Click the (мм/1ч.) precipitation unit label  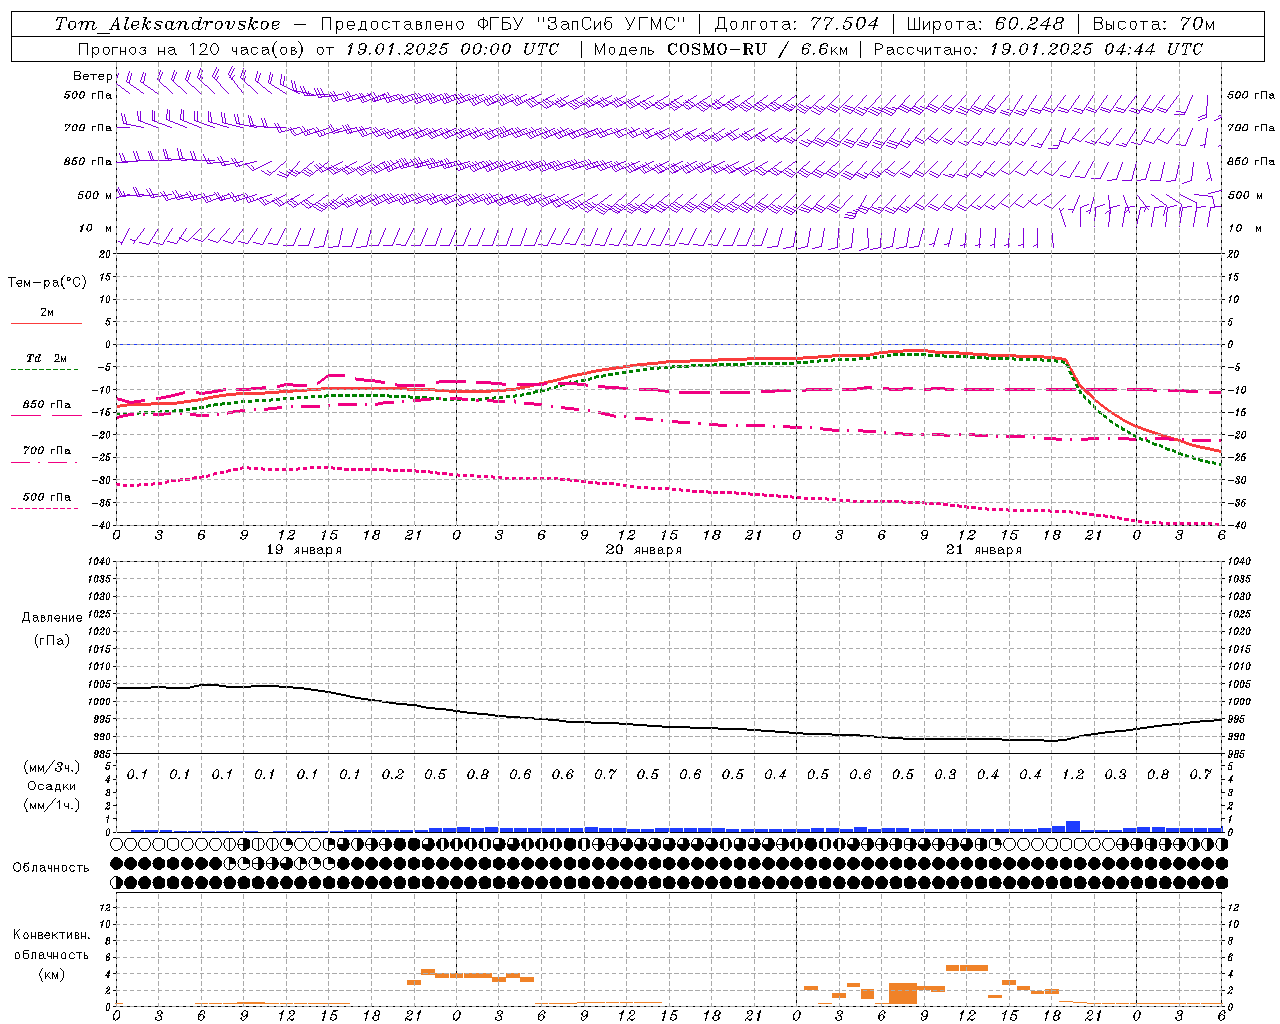pos(50,805)
